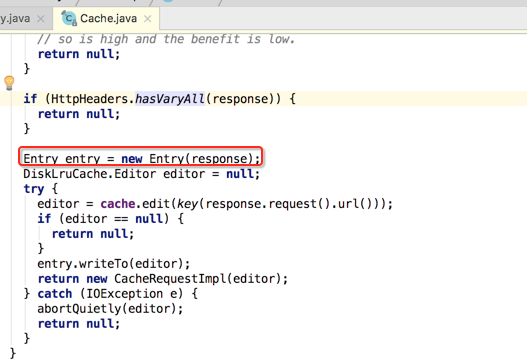Click HttpHeaders in the if statement
Screen dimensions: 527x361
pyautogui.click(x=89, y=99)
